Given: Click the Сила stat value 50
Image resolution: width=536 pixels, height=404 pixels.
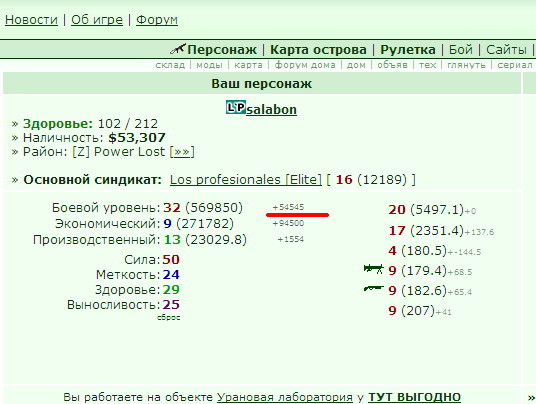Looking at the screenshot, I should [171, 260].
